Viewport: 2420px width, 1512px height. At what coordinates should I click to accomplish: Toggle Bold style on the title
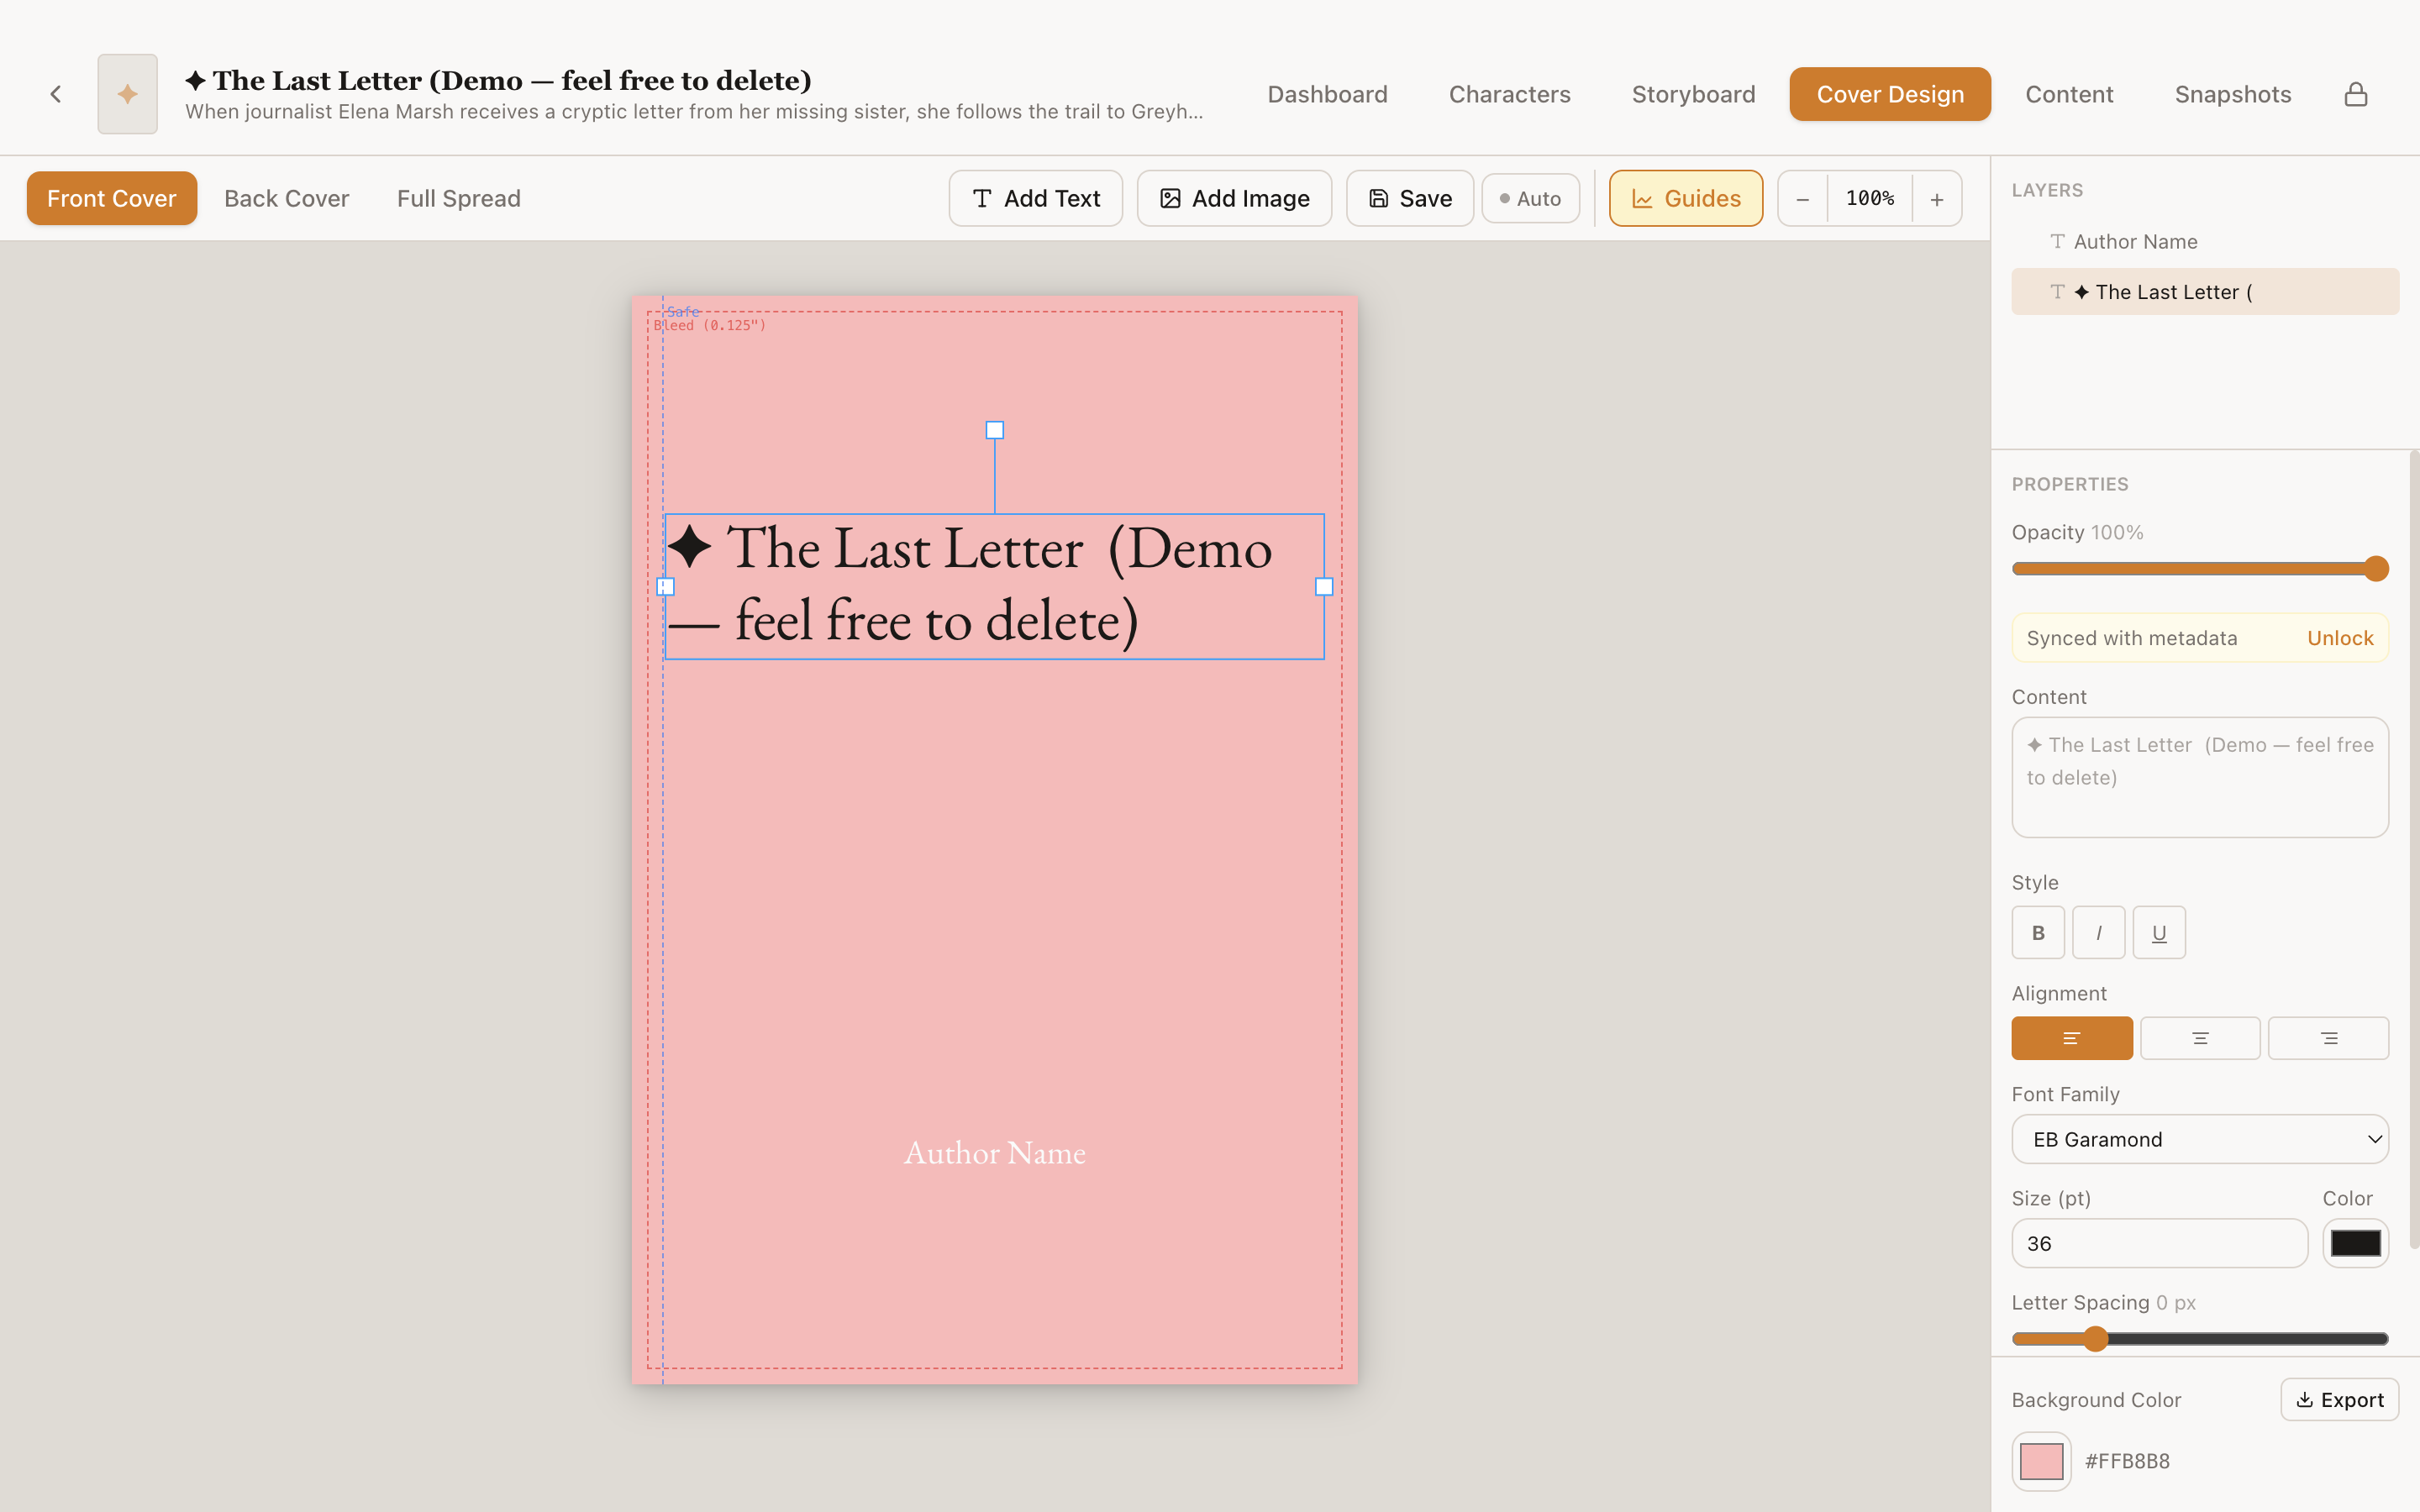click(x=2038, y=932)
